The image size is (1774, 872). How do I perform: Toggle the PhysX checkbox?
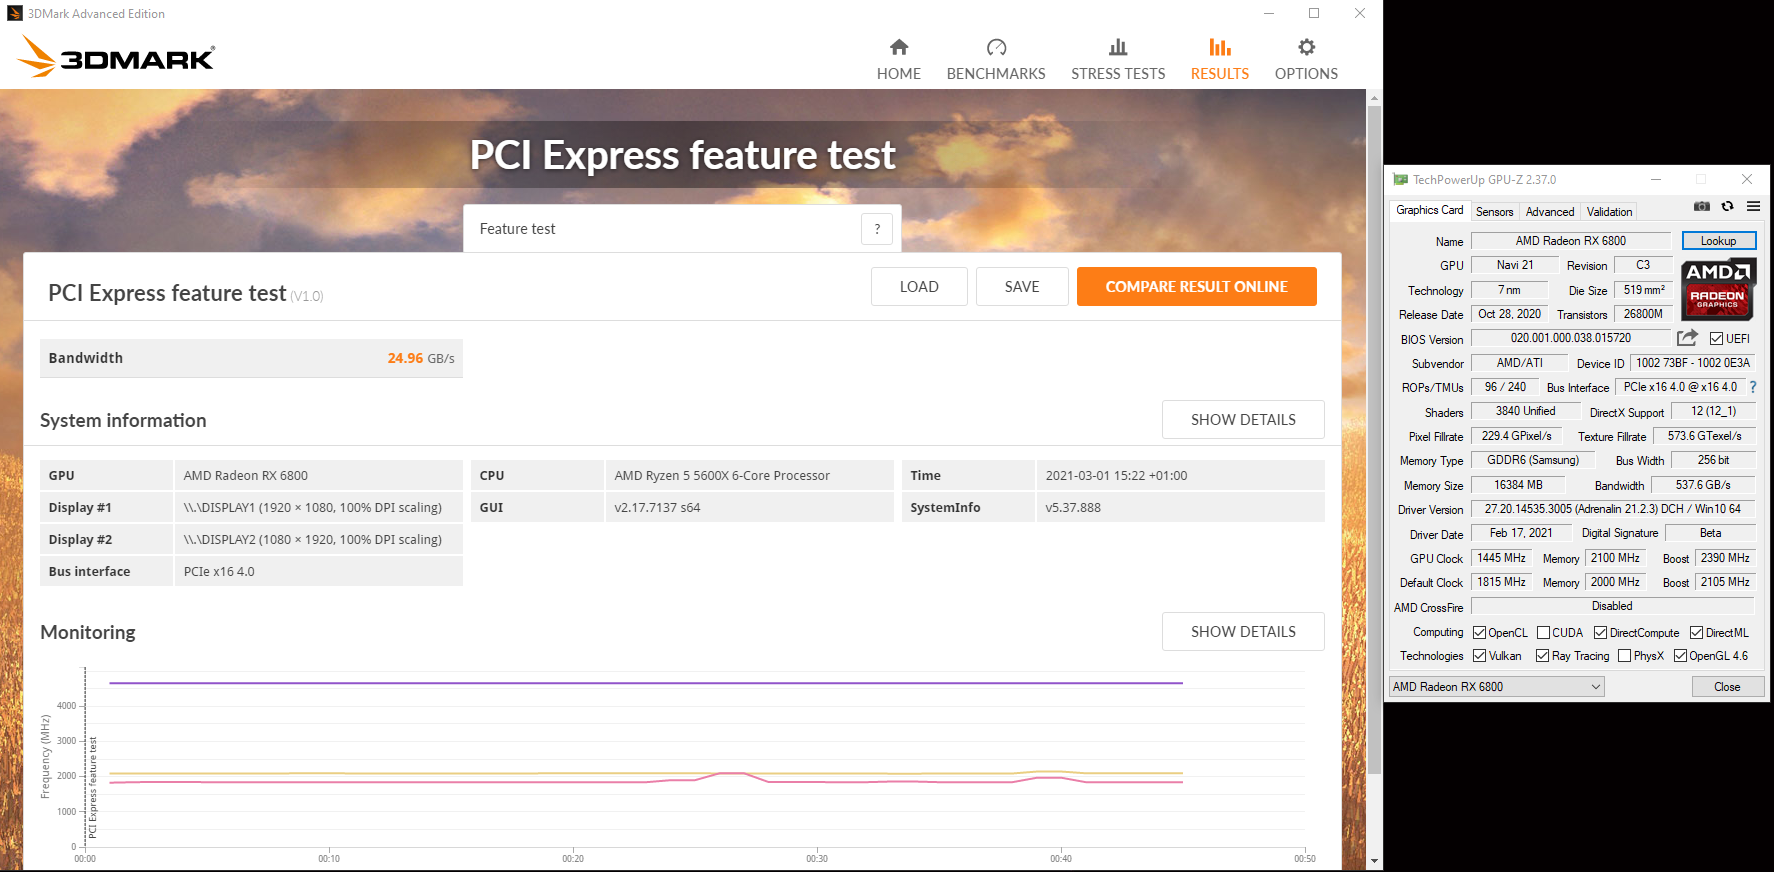click(x=1624, y=656)
